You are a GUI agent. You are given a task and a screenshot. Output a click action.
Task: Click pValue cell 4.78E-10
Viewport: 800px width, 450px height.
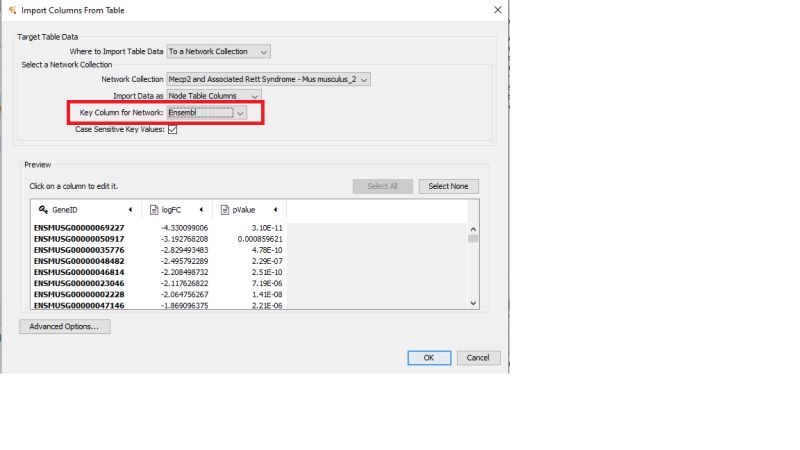tap(267, 250)
